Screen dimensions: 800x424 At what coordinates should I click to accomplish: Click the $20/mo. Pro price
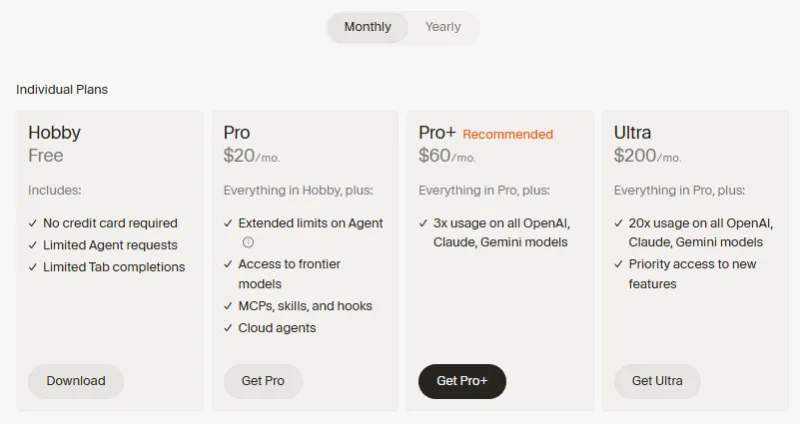coord(252,155)
